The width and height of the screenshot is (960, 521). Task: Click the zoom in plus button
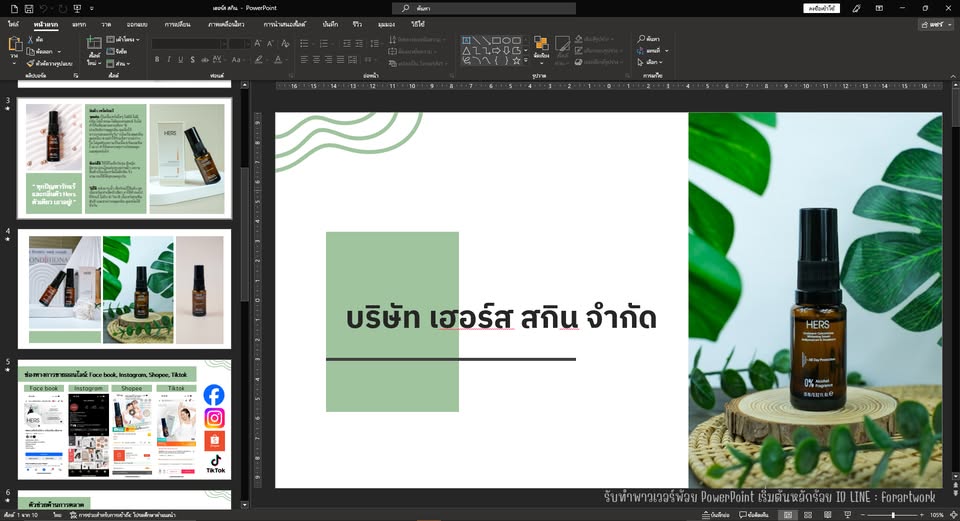point(923,515)
